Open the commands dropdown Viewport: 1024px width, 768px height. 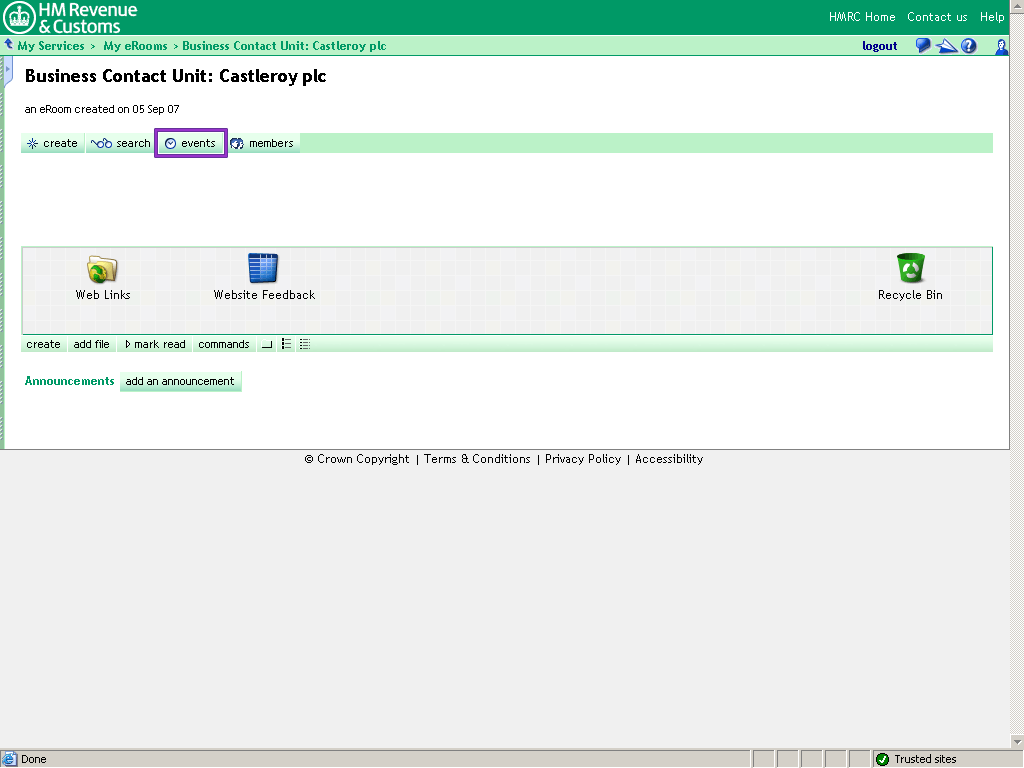pyautogui.click(x=223, y=344)
